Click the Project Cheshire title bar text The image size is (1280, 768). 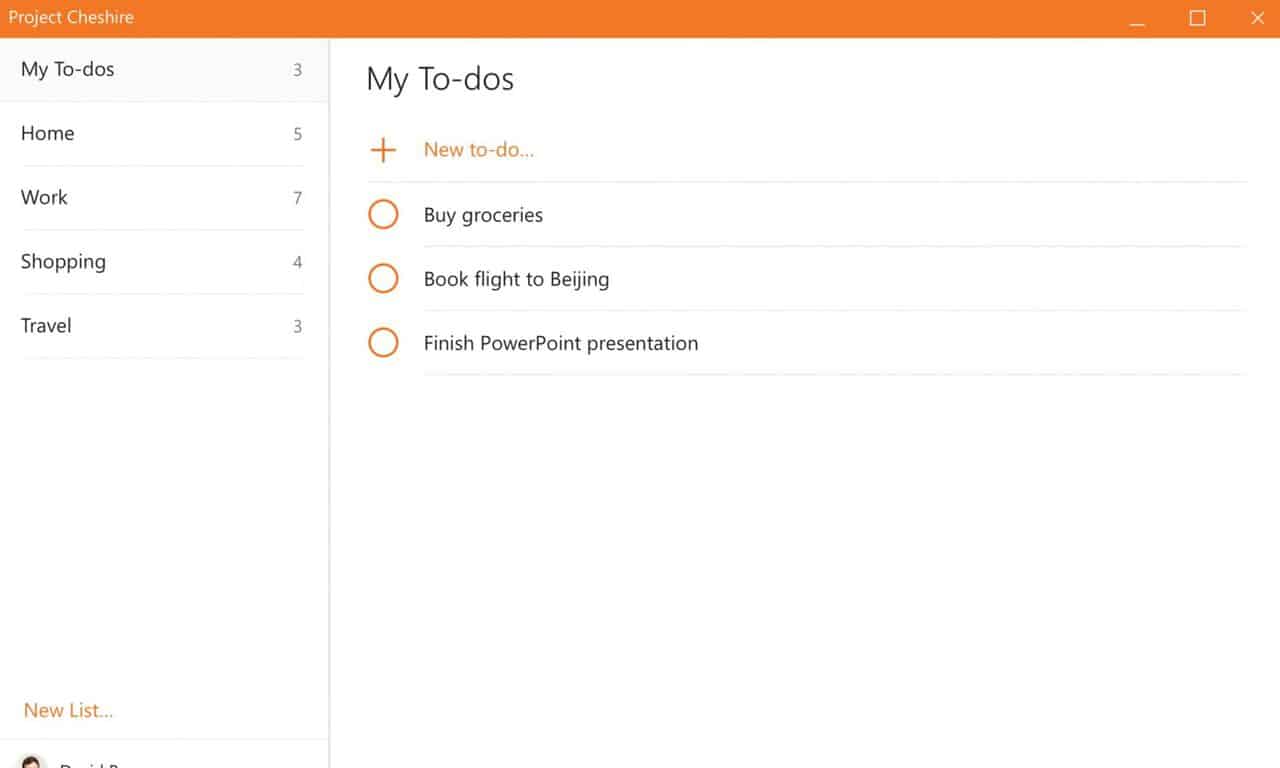[71, 17]
